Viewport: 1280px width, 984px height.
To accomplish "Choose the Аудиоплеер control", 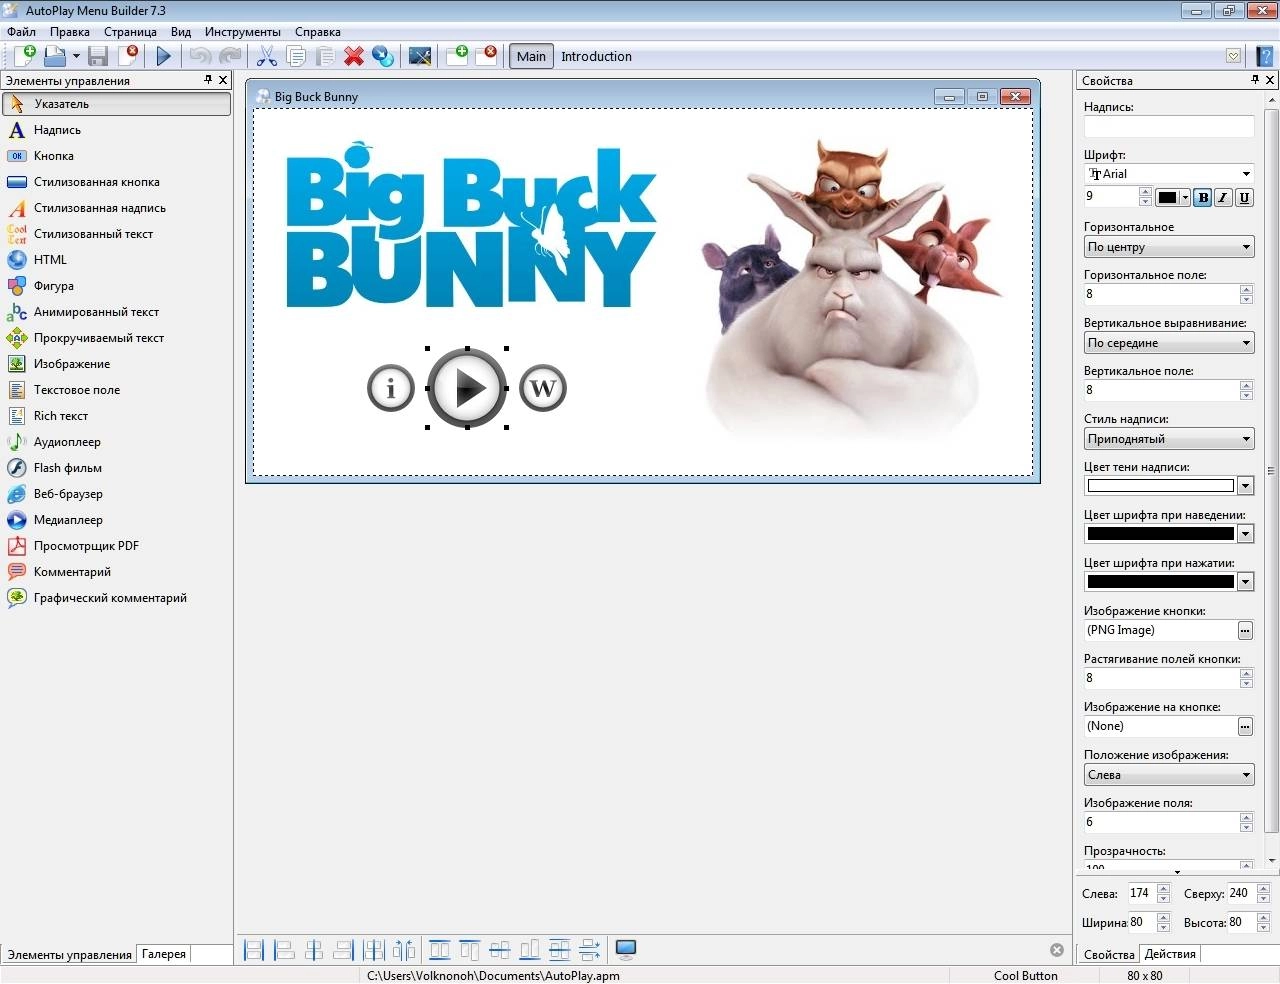I will (x=116, y=442).
